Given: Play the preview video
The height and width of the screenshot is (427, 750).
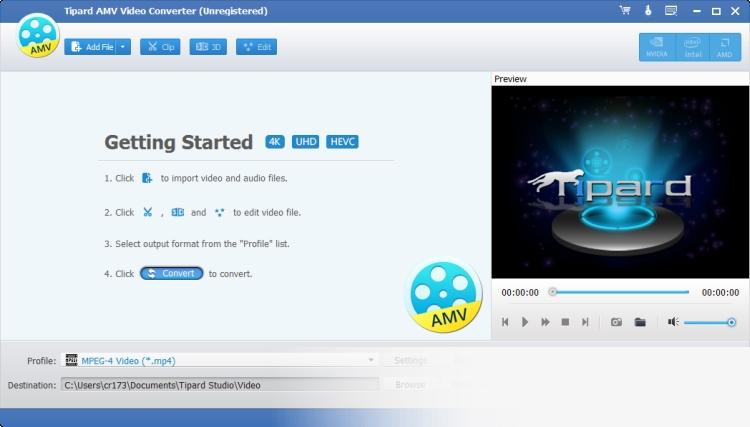Looking at the screenshot, I should (x=525, y=322).
